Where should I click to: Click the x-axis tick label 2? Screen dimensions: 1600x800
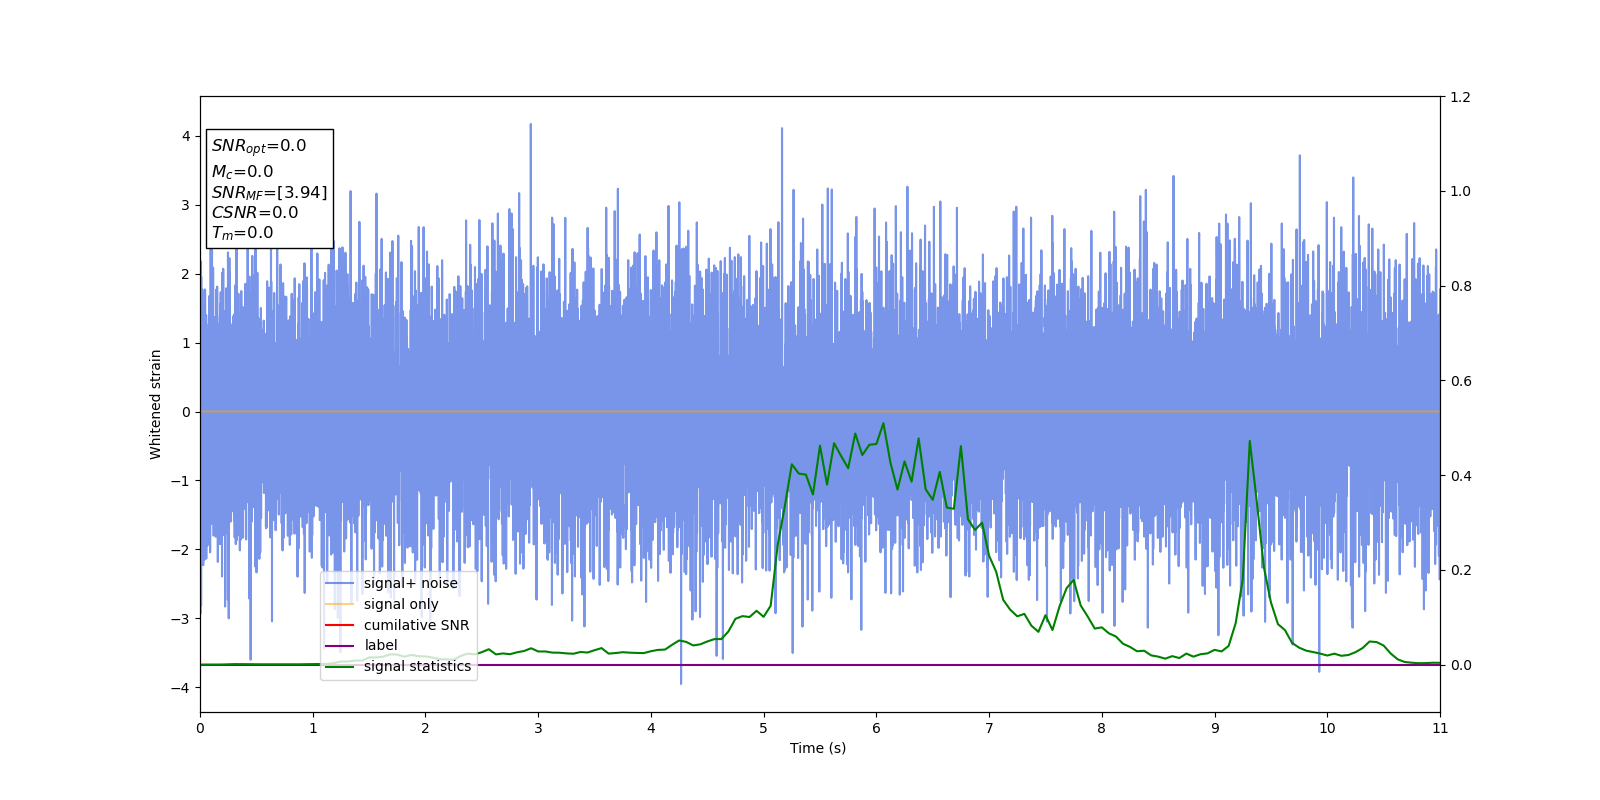coord(425,728)
